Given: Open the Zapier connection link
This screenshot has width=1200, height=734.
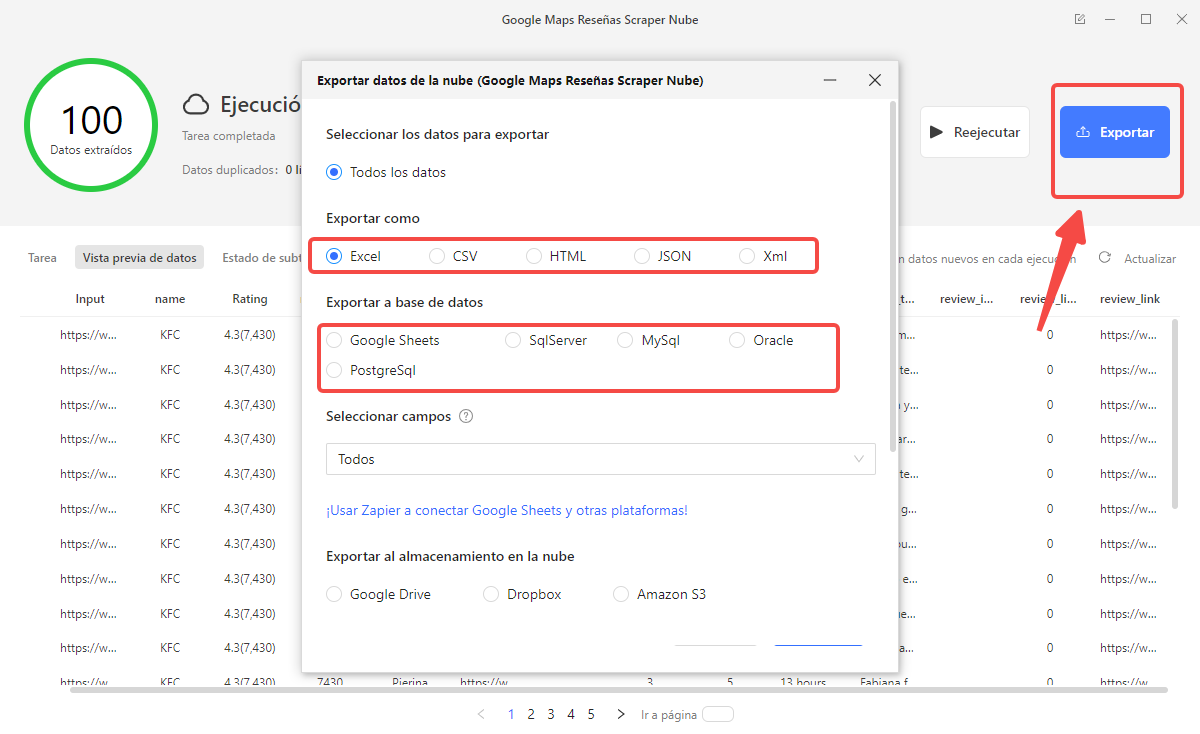Looking at the screenshot, I should [507, 510].
